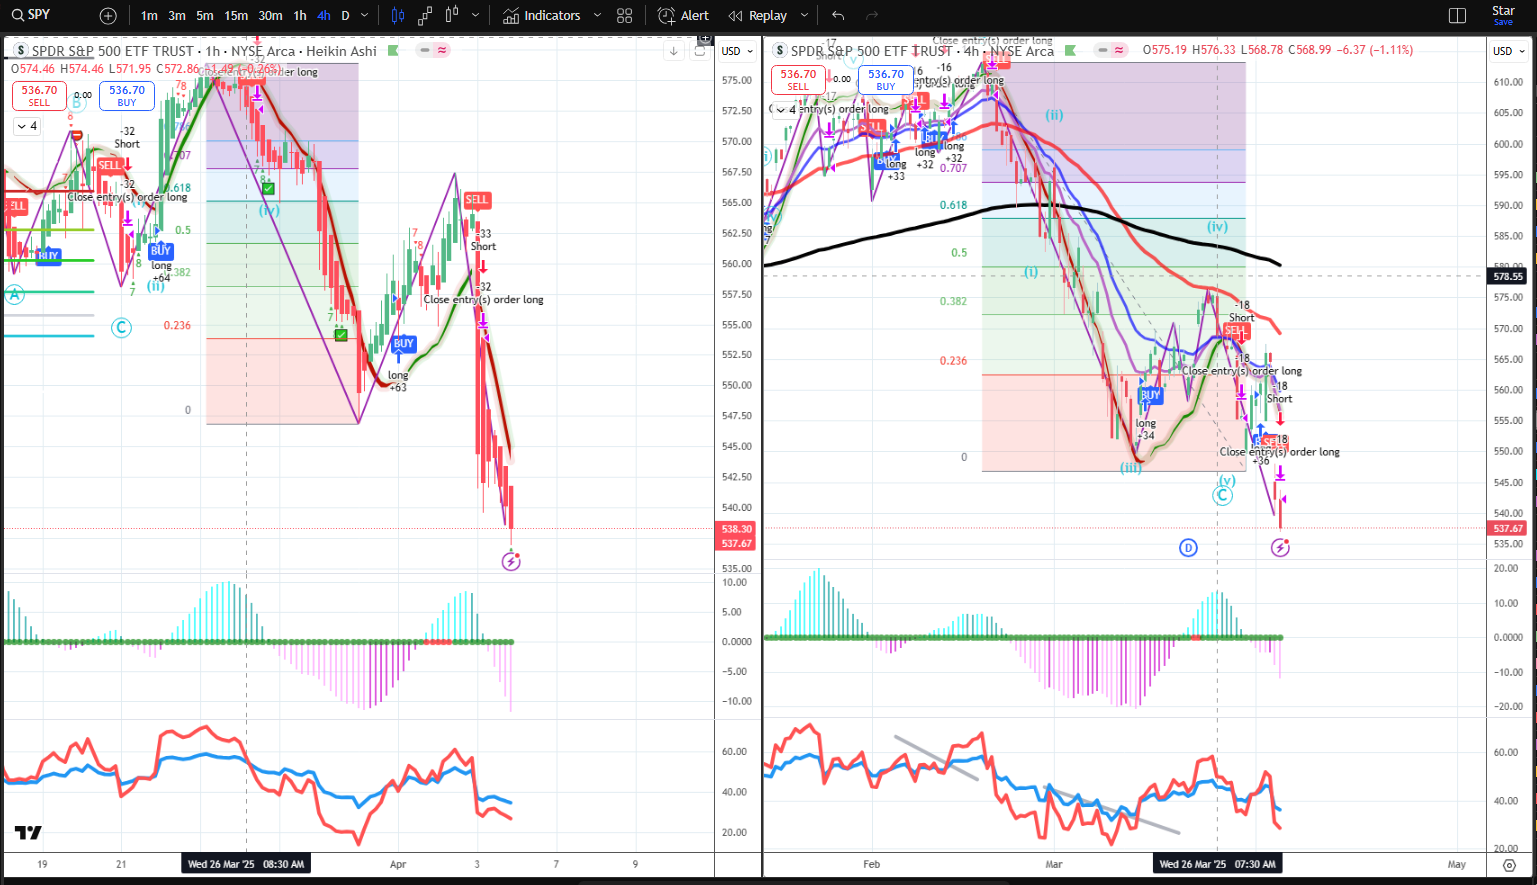Click SELL 536.70 on the 1h chart
The image size is (1537, 885).
point(39,96)
